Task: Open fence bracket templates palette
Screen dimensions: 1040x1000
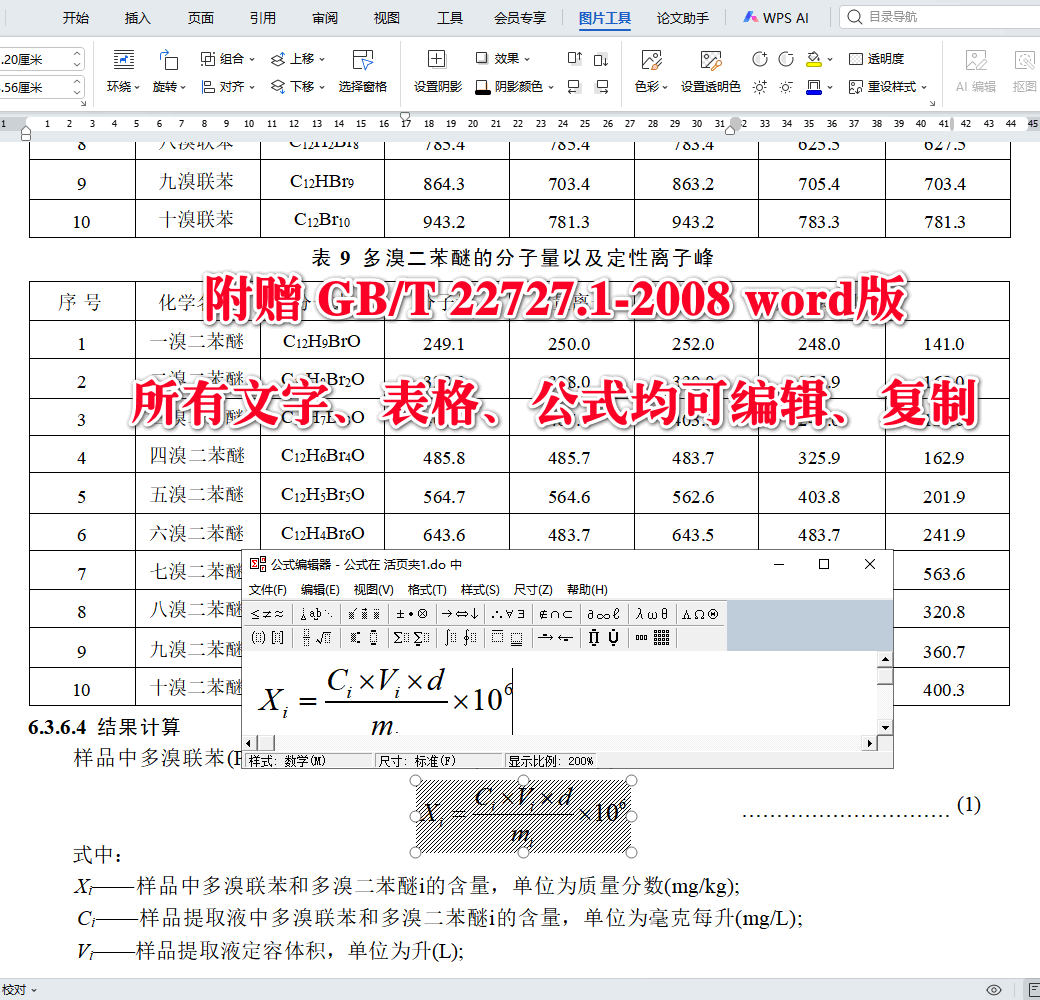Action: pos(267,638)
